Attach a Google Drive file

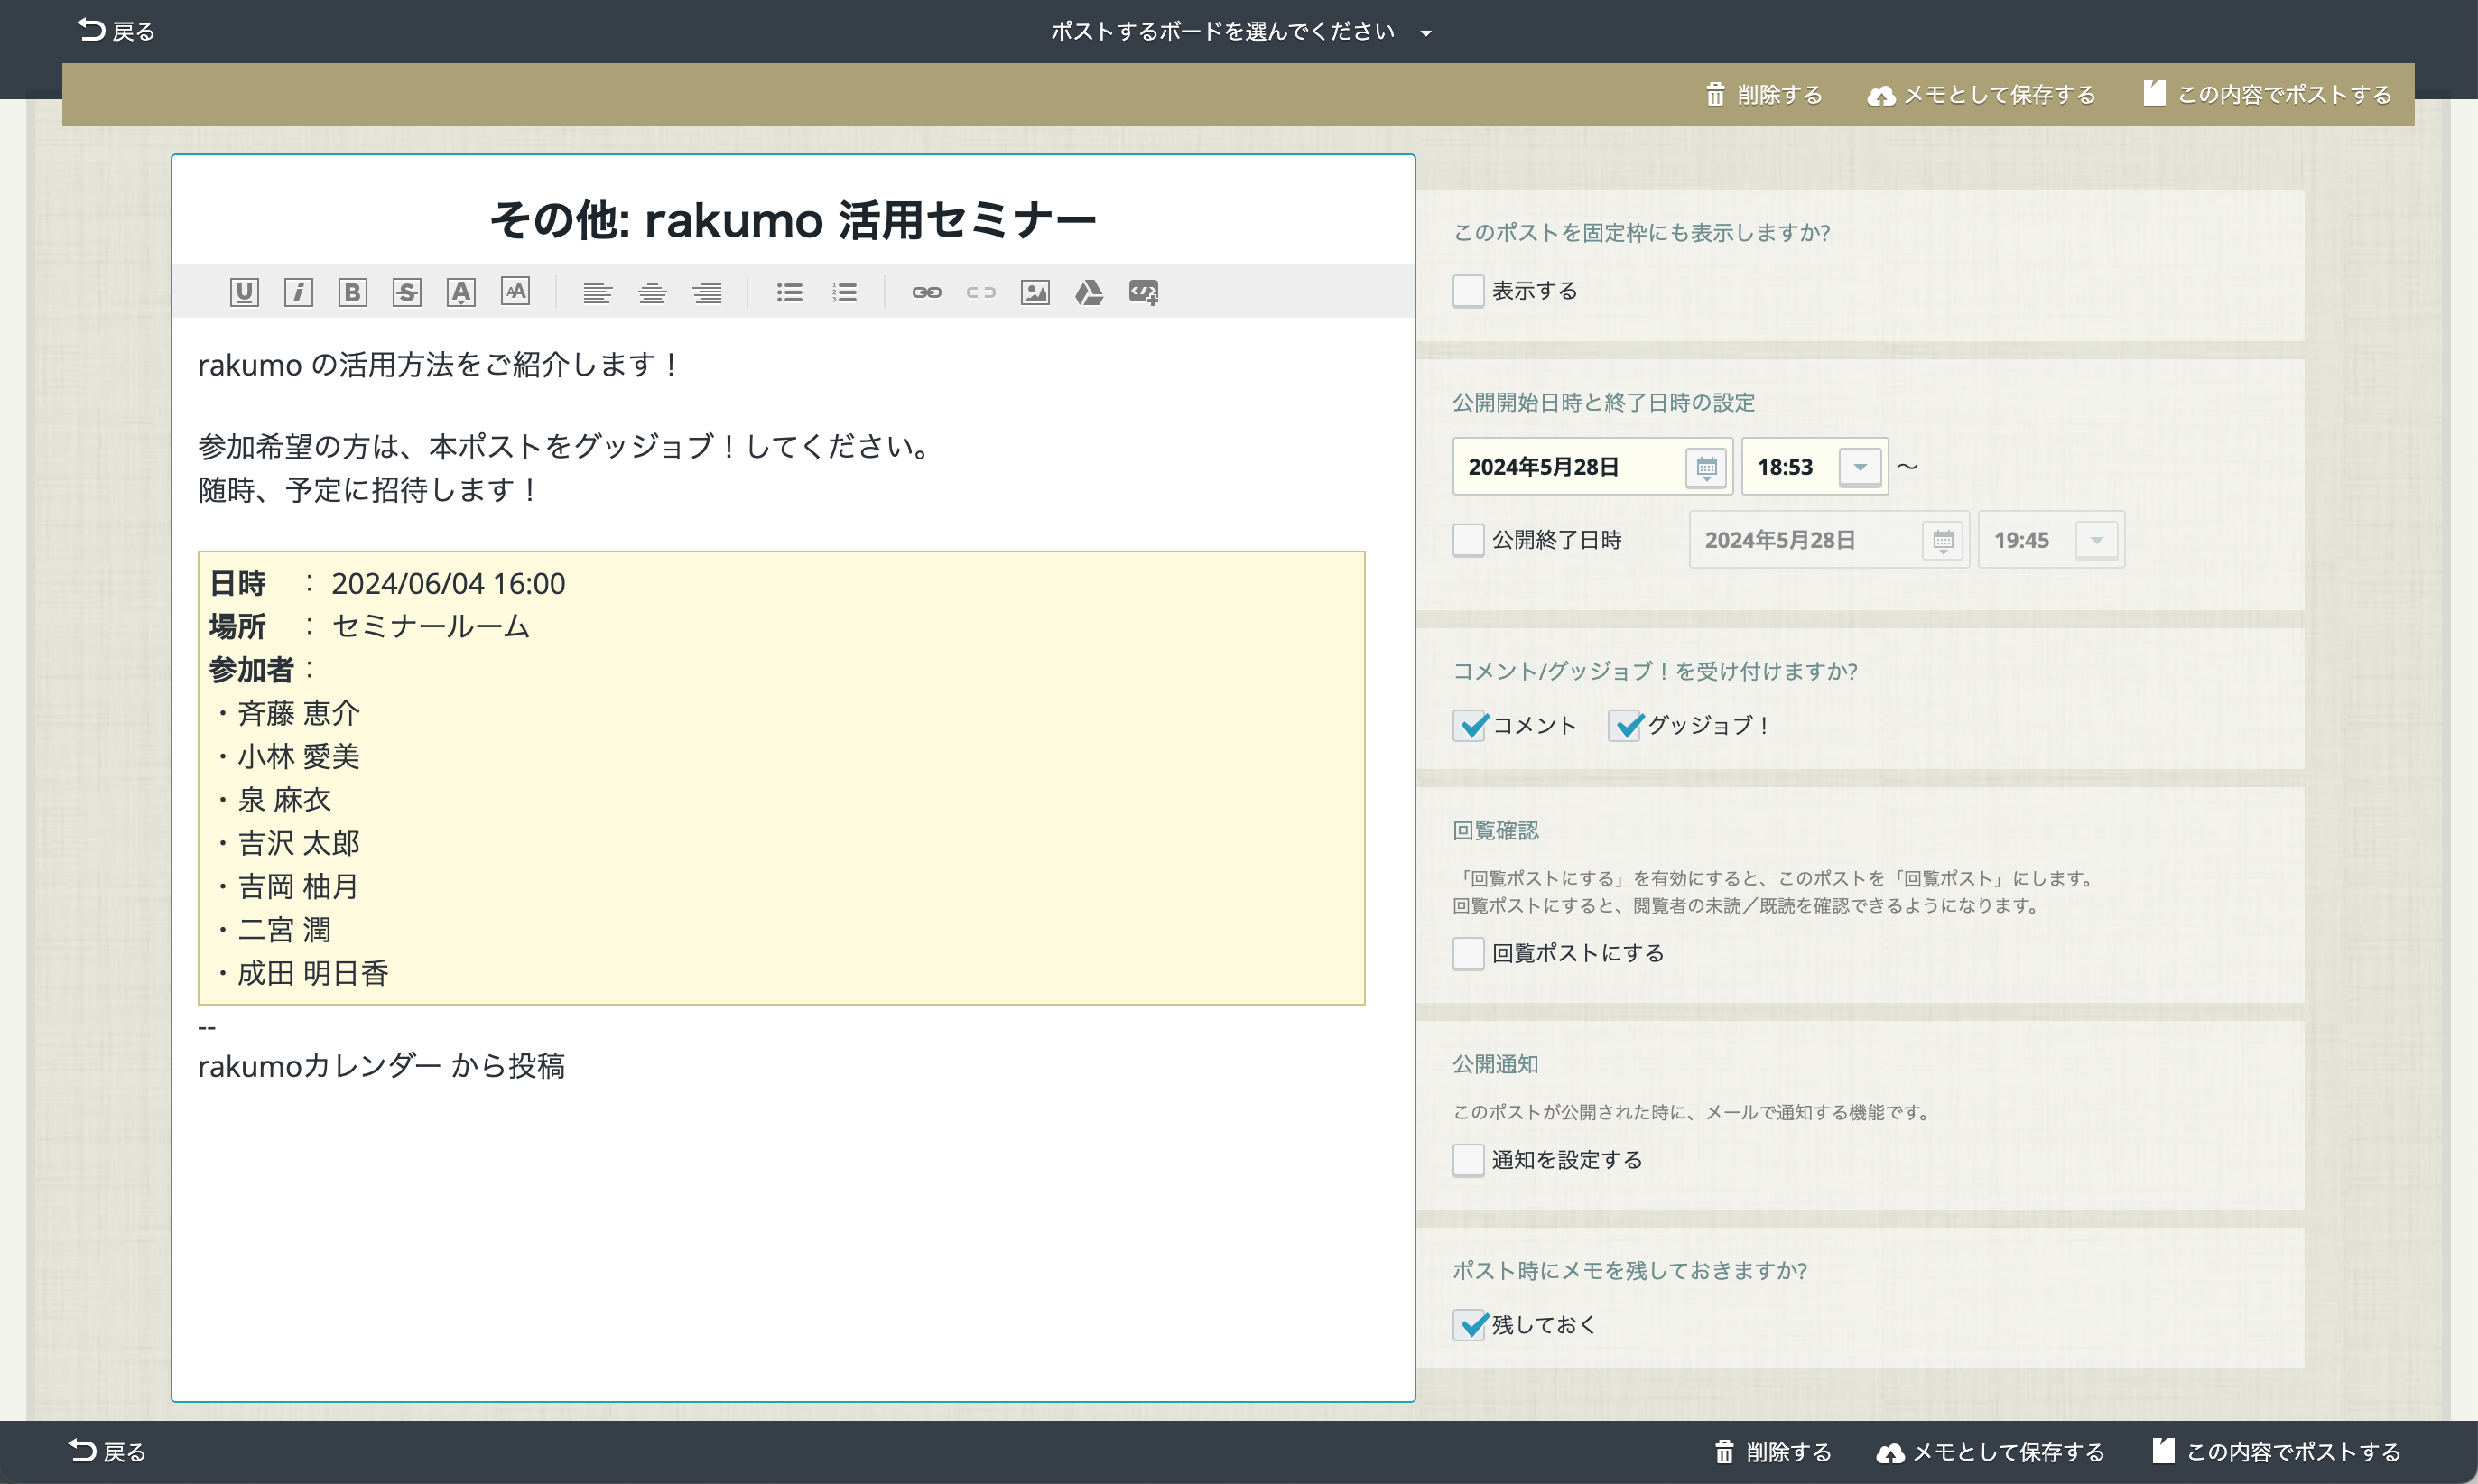tap(1089, 292)
